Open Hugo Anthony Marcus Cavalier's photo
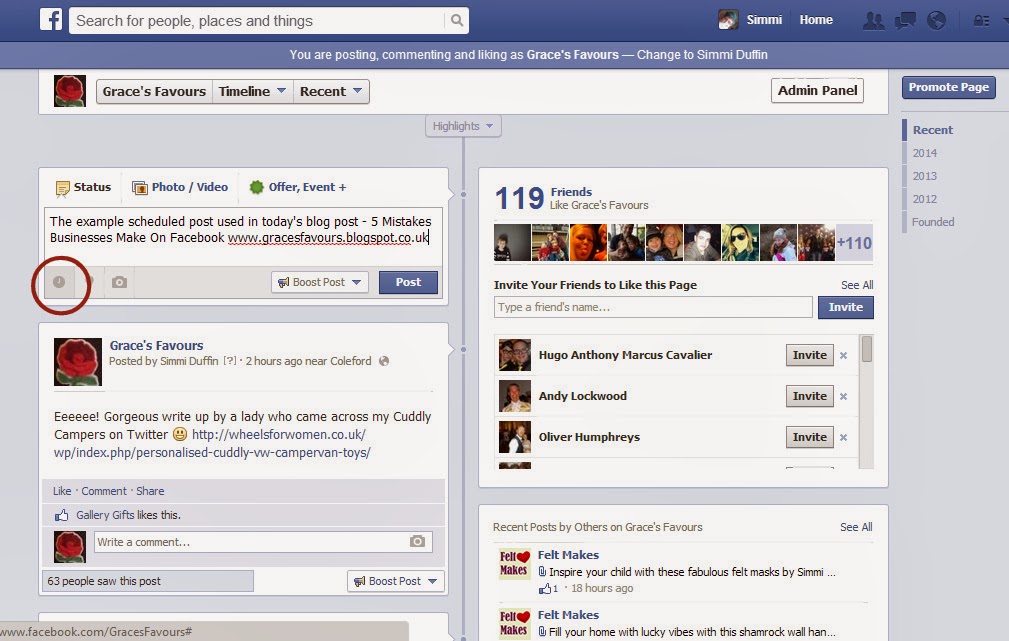Image resolution: width=1009 pixels, height=641 pixels. (515, 355)
